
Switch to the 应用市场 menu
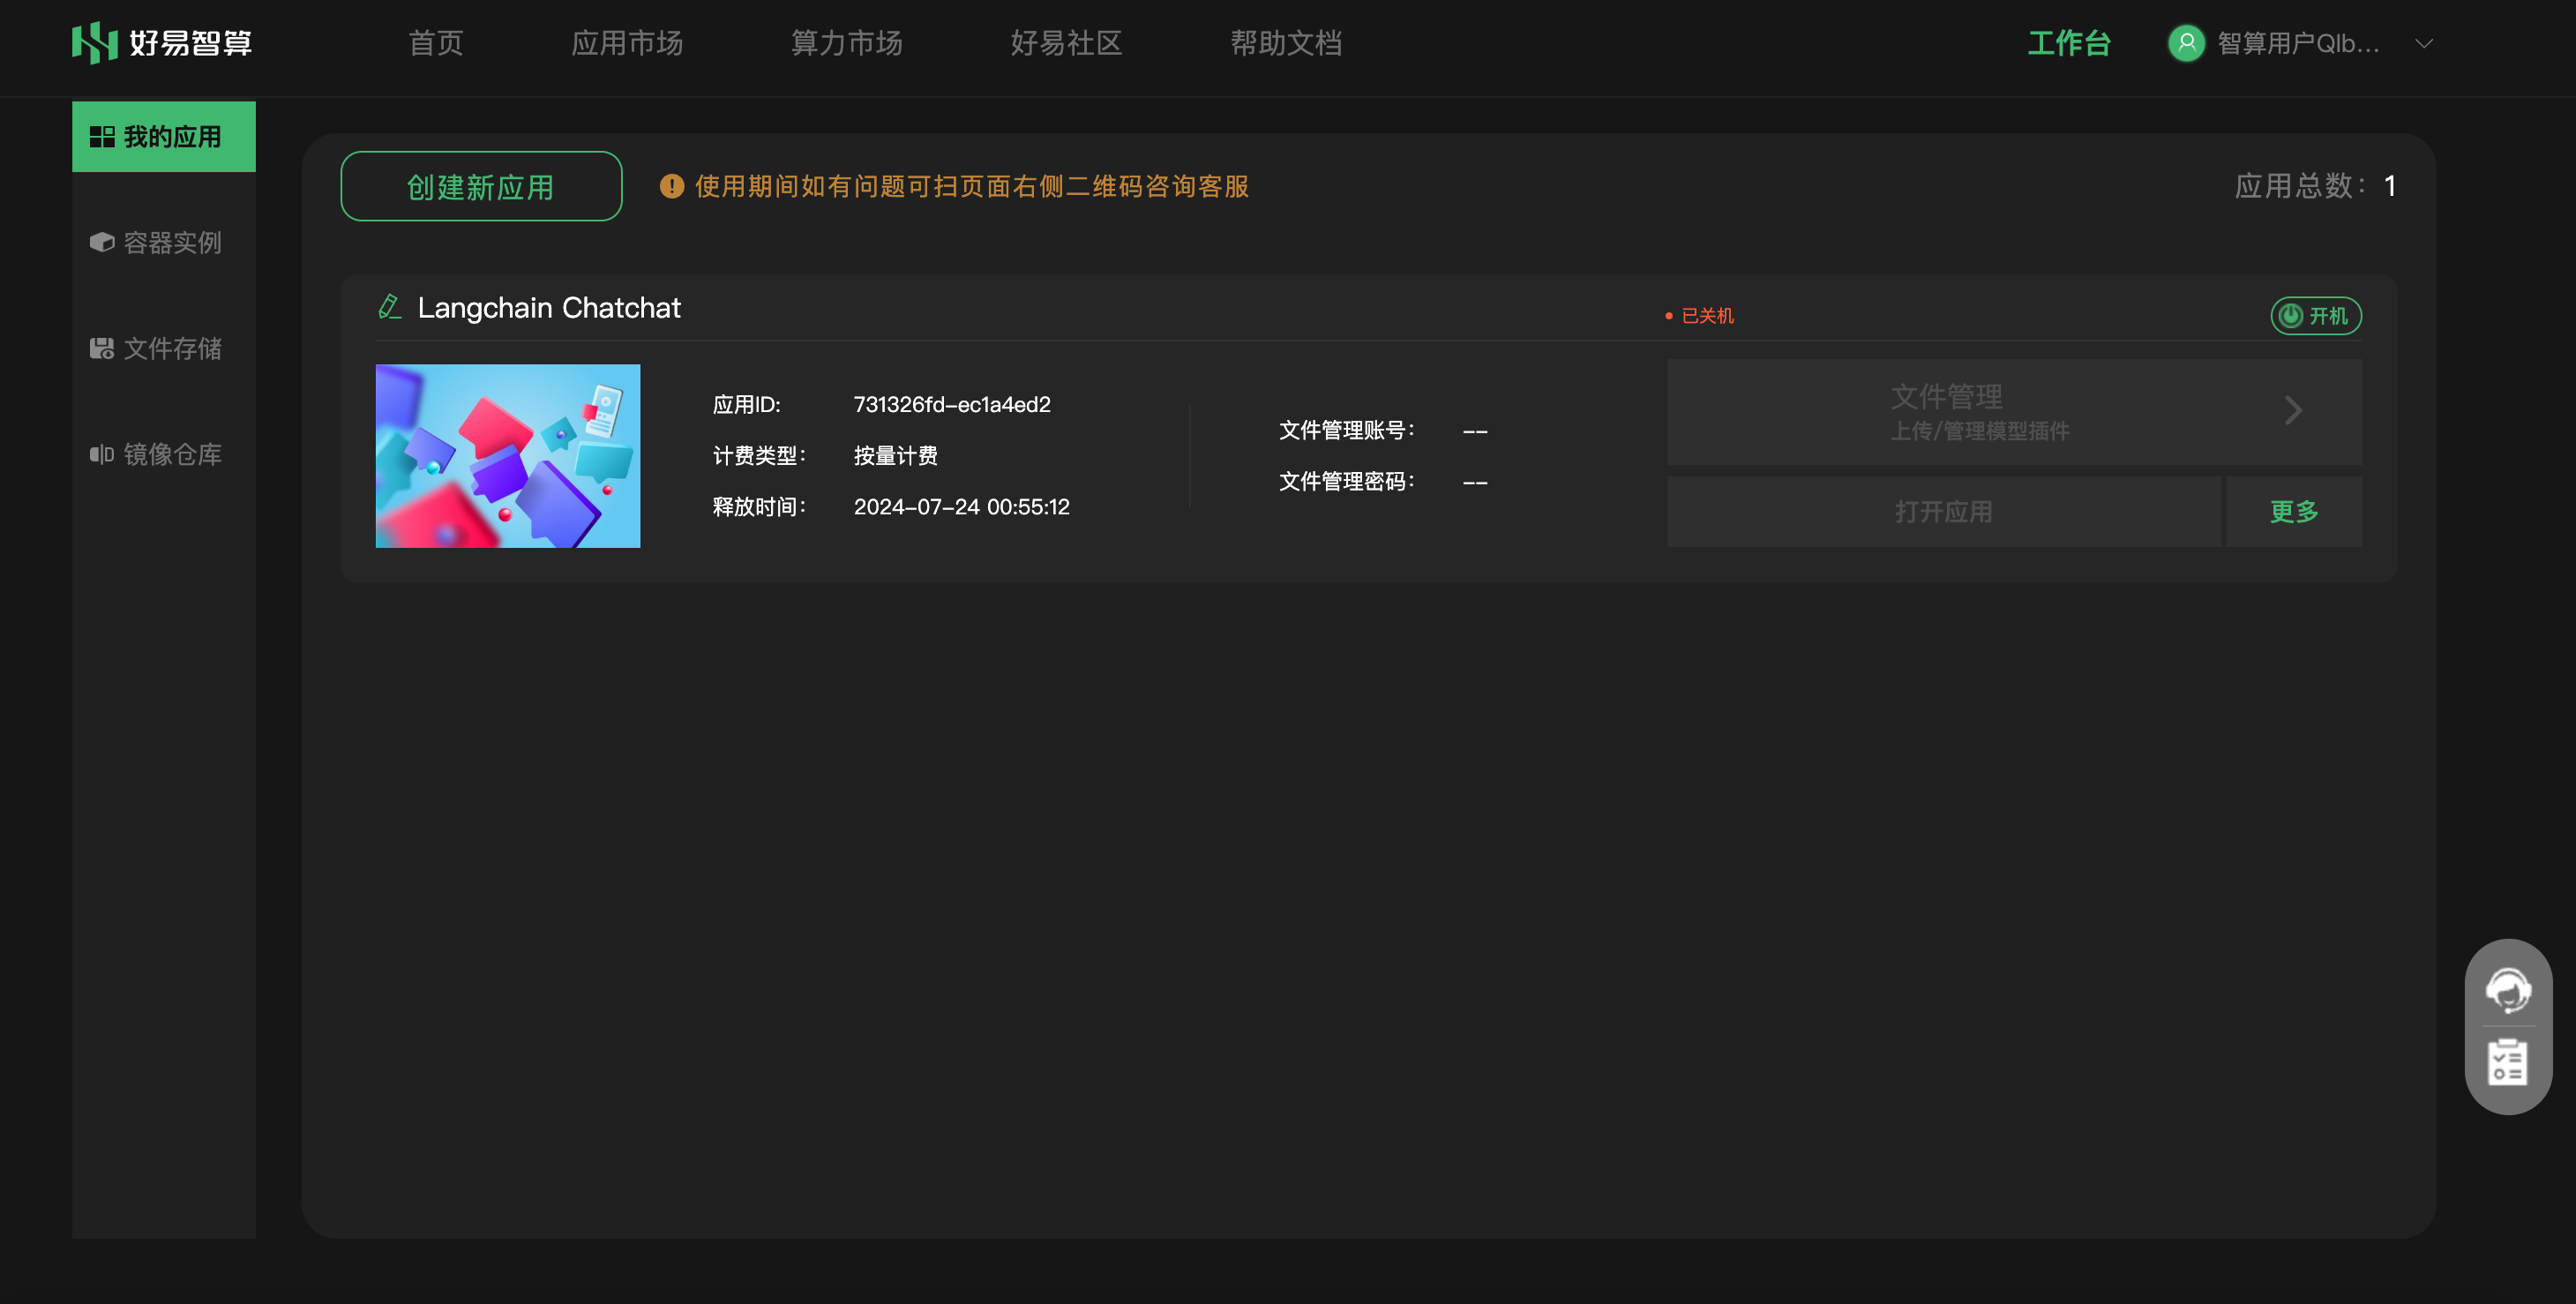click(628, 43)
